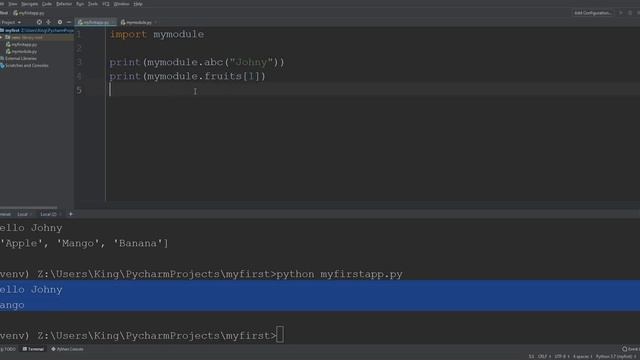Open the TODO tool window button
This screenshot has height=360, width=640.
pos(8,349)
